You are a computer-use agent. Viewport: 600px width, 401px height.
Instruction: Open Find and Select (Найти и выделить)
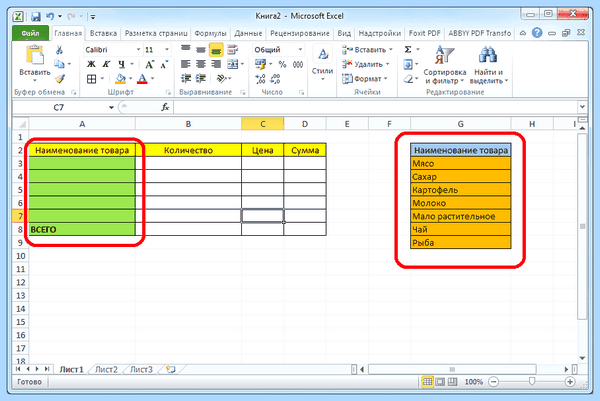point(489,65)
